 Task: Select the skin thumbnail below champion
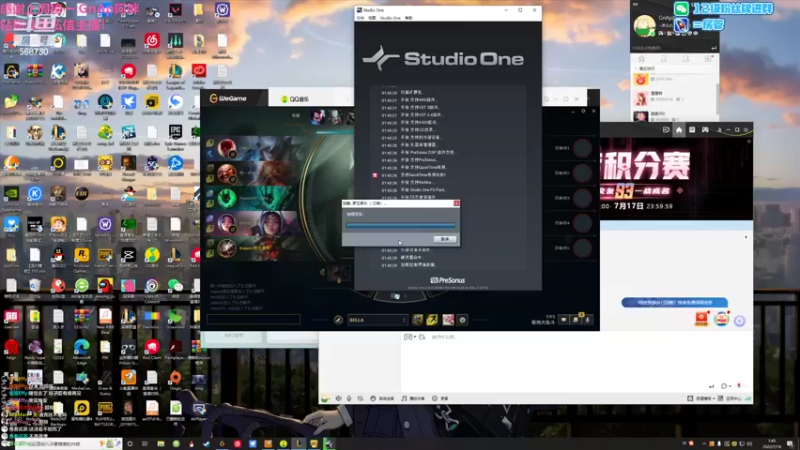339,273
